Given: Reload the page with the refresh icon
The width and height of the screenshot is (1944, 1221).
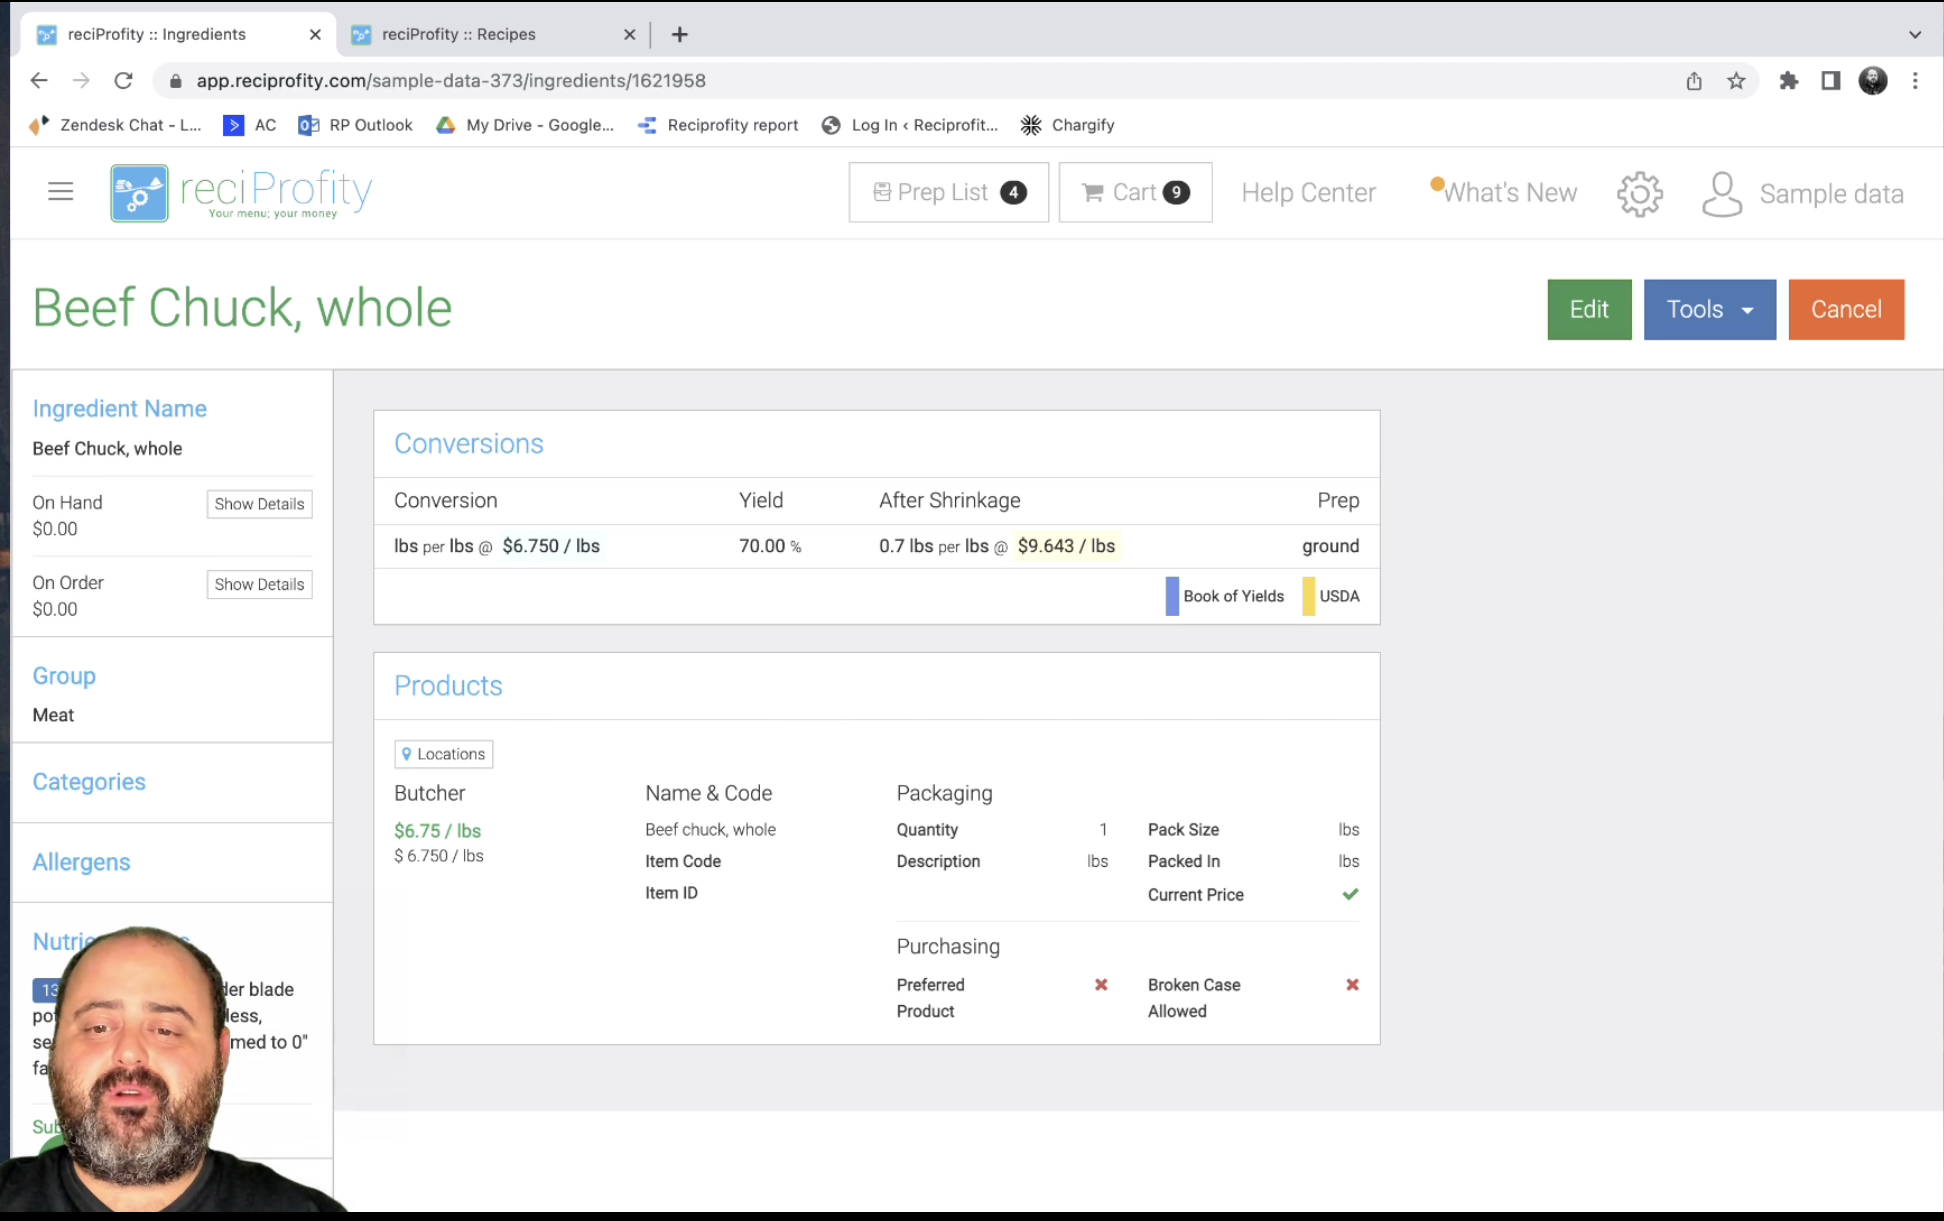Looking at the screenshot, I should point(123,81).
